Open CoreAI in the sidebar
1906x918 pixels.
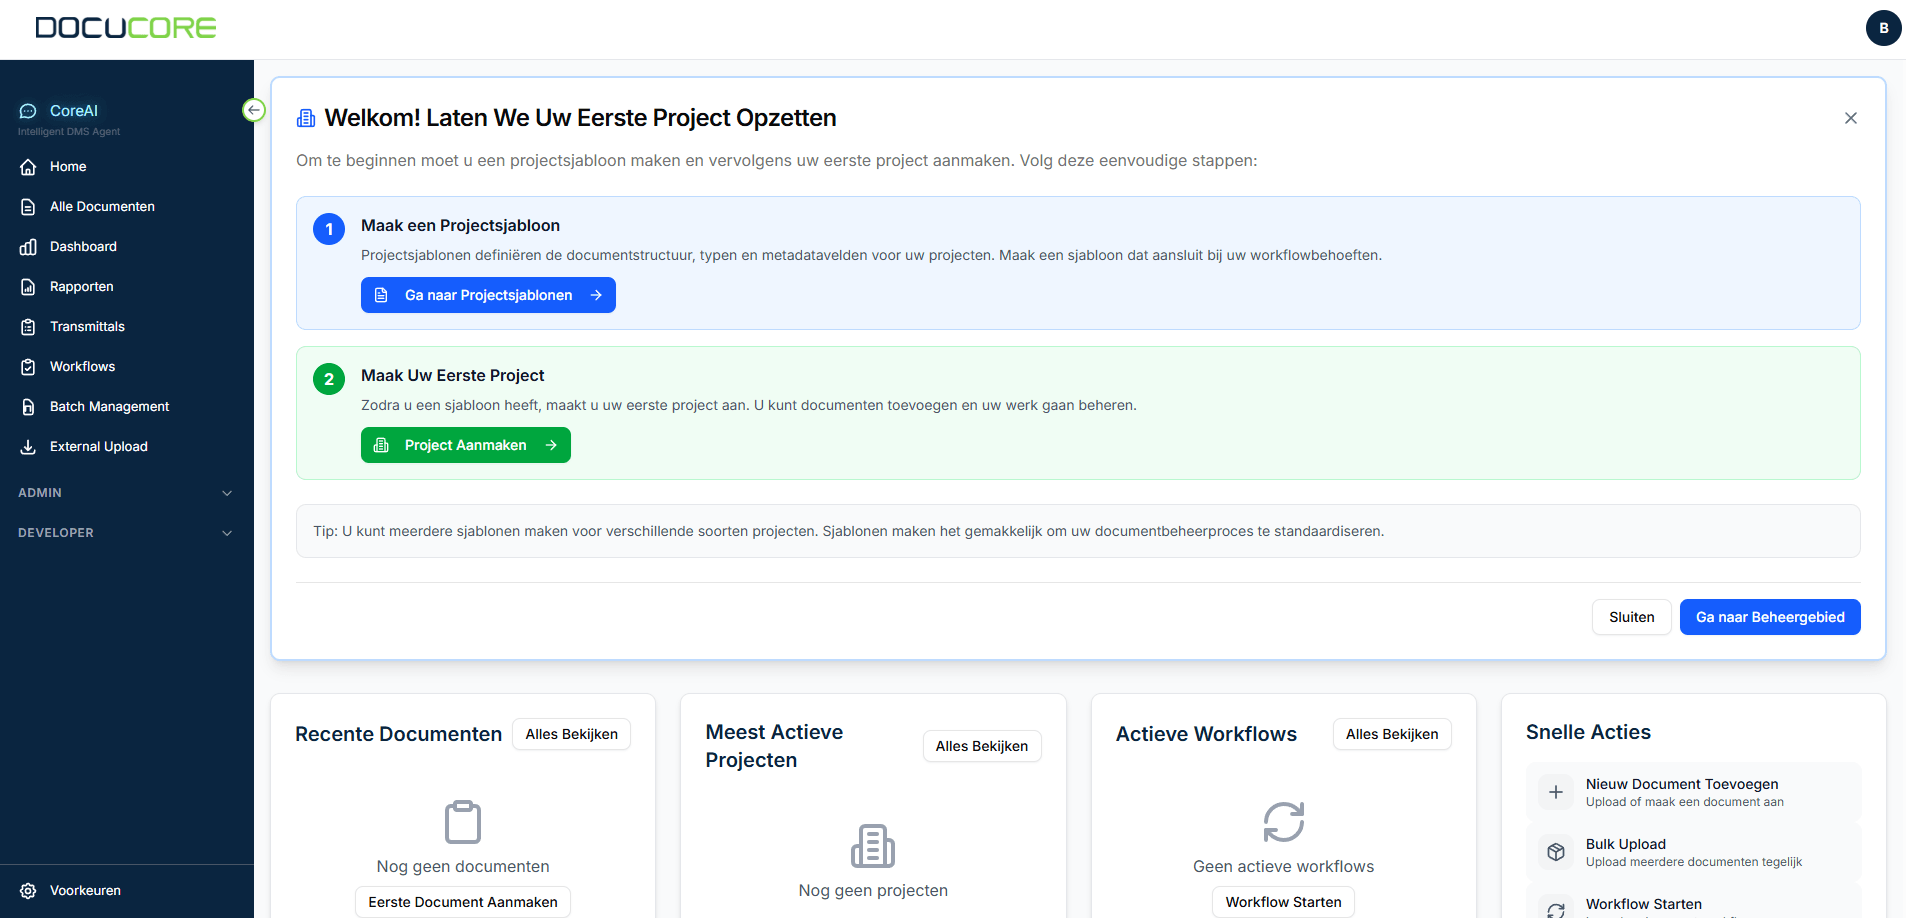point(74,111)
